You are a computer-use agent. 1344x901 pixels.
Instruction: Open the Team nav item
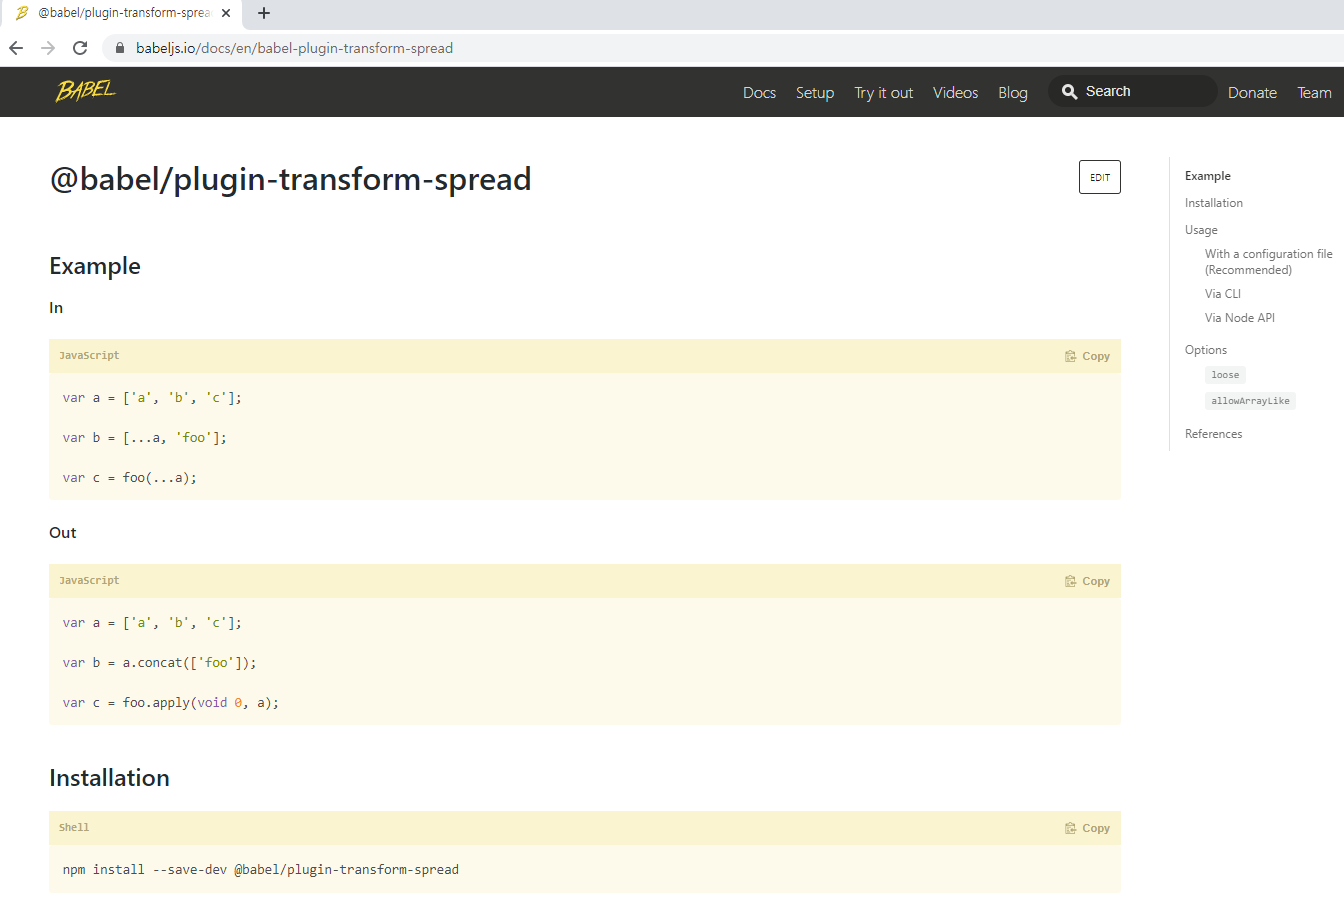point(1314,92)
